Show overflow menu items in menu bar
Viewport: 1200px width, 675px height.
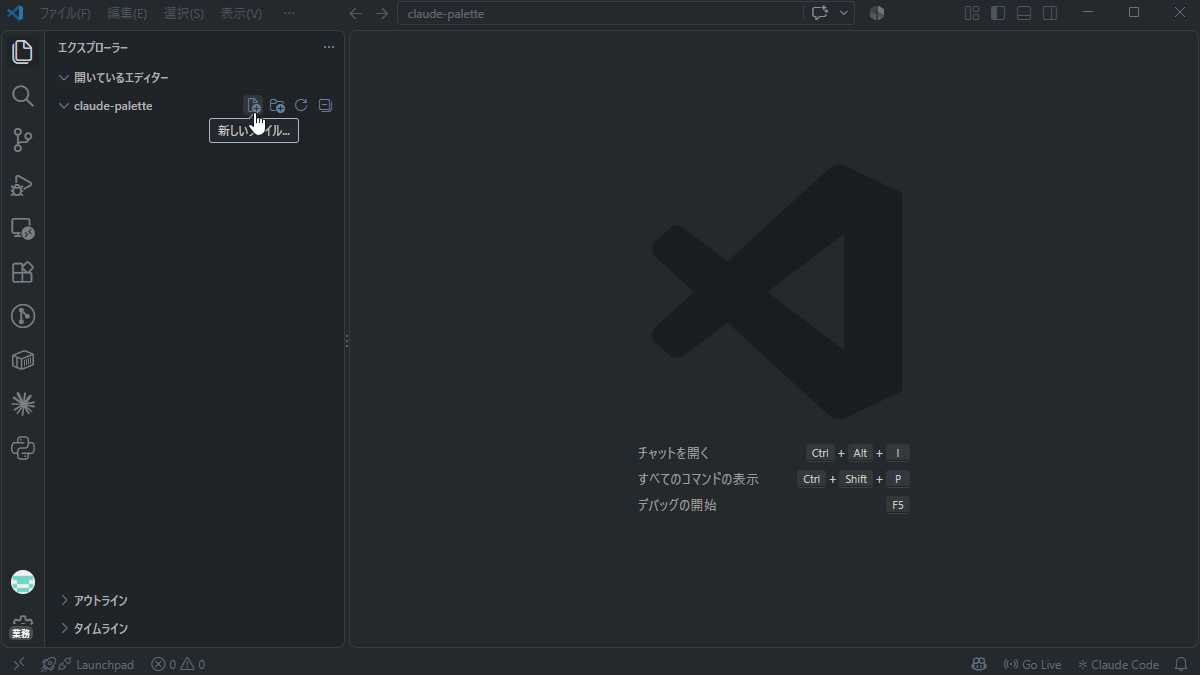[289, 13]
